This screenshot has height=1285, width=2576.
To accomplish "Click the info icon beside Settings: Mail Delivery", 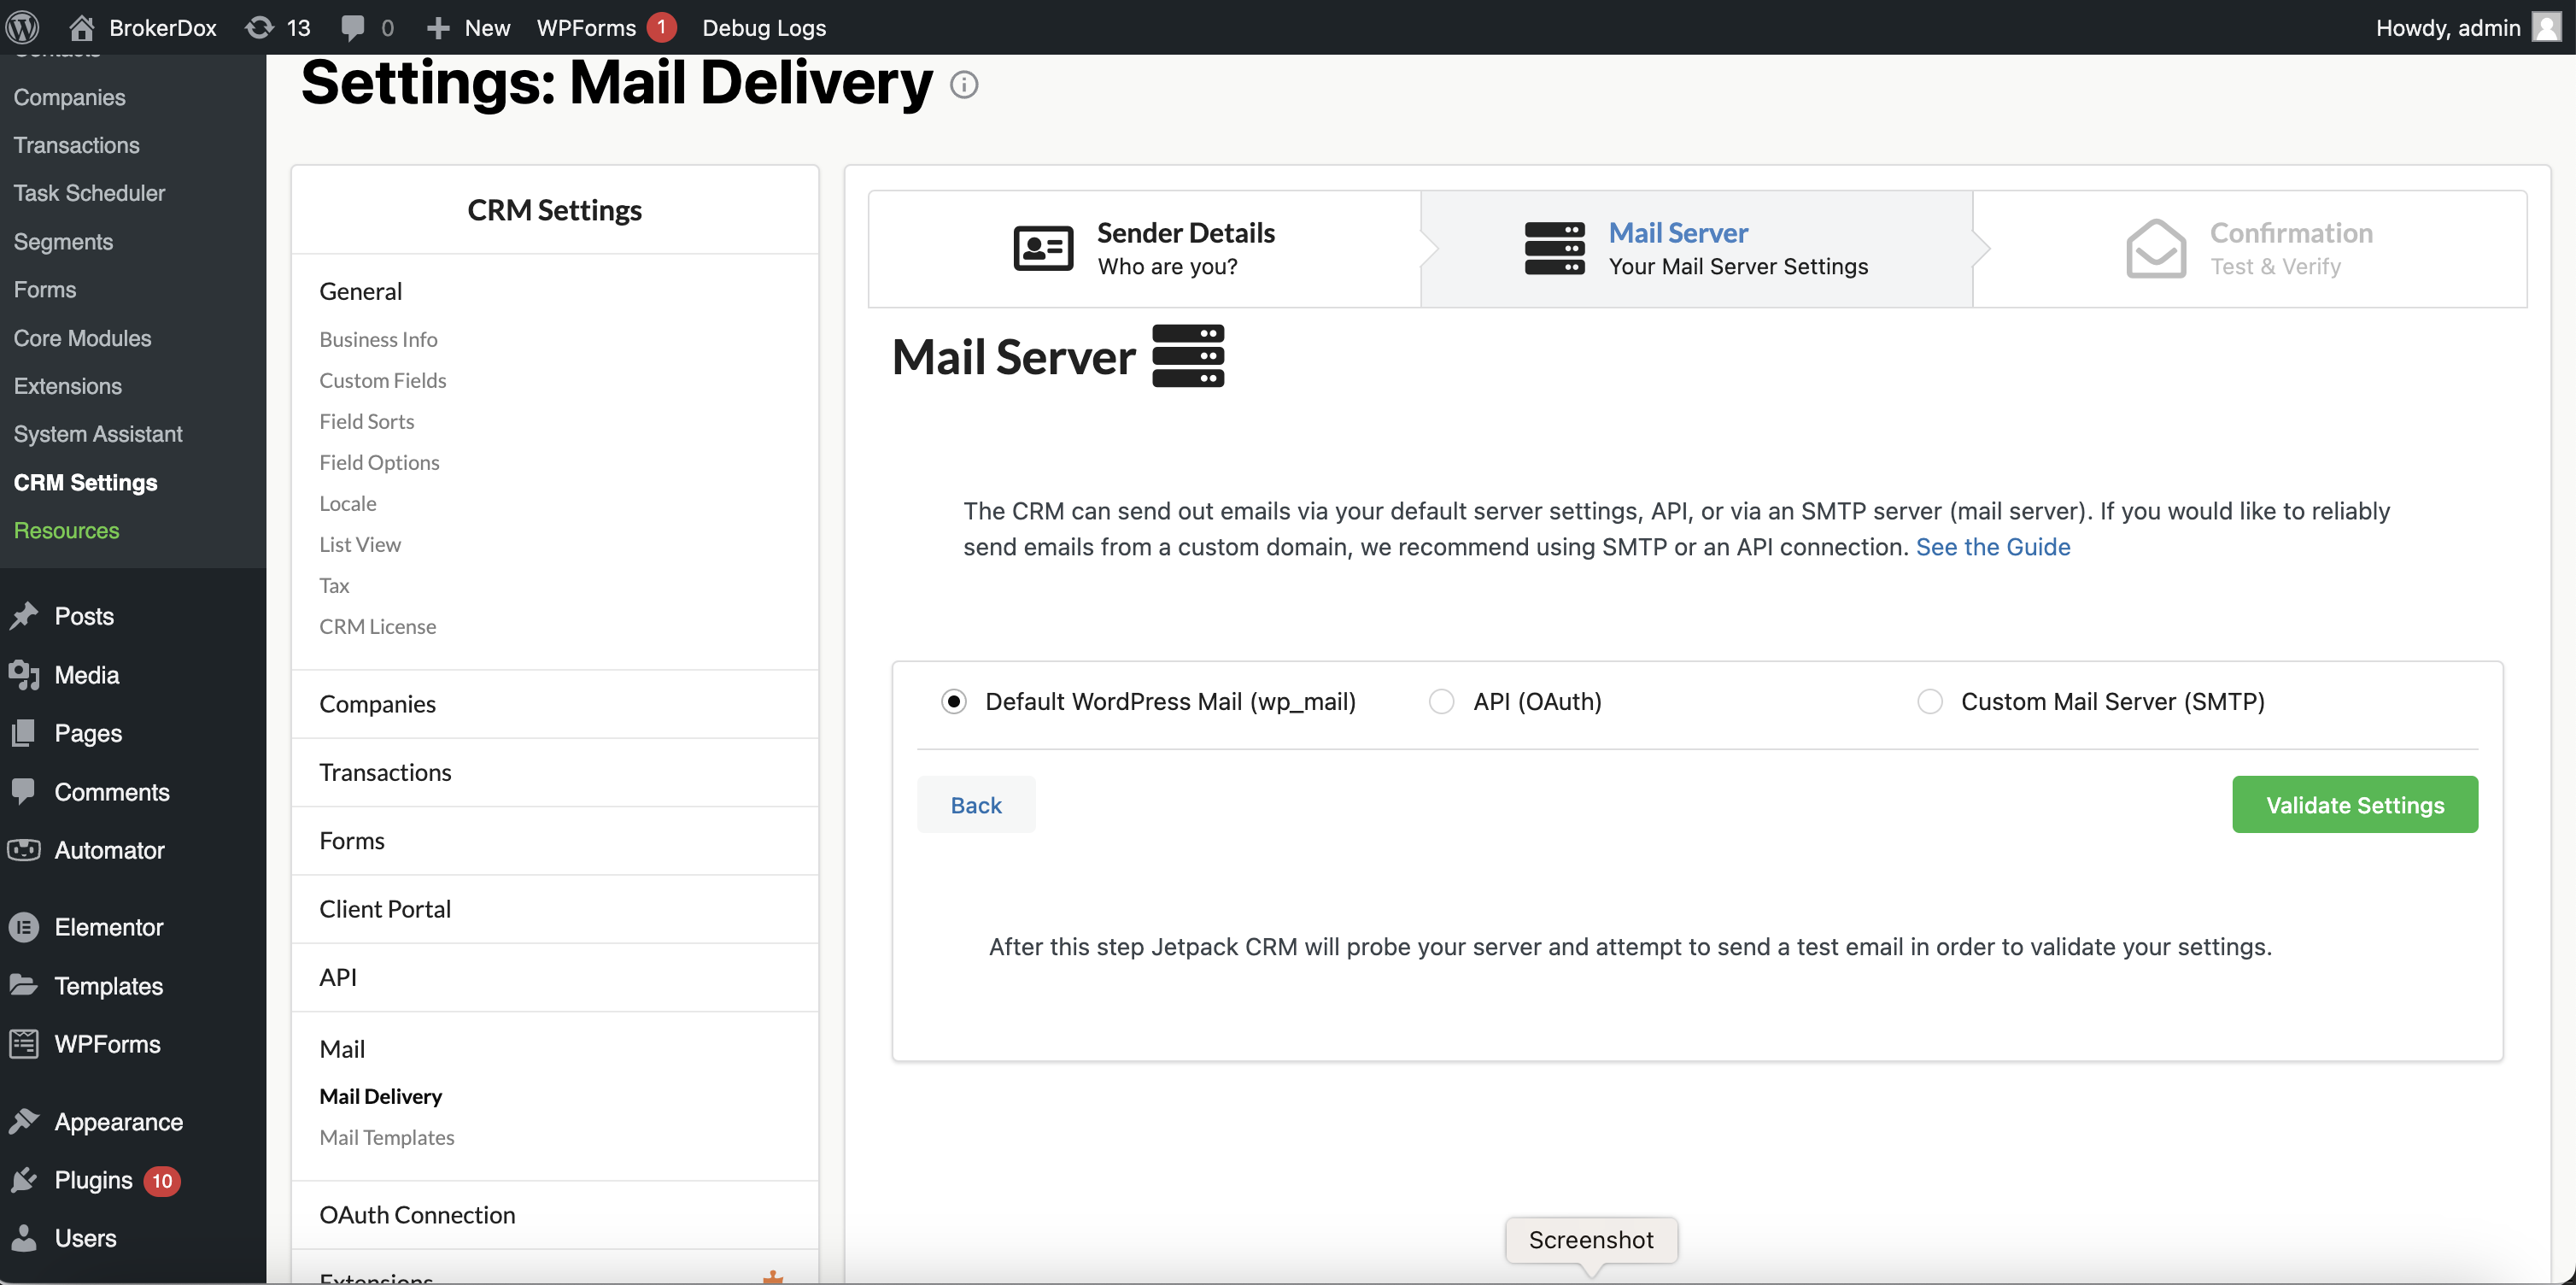I will [x=964, y=85].
